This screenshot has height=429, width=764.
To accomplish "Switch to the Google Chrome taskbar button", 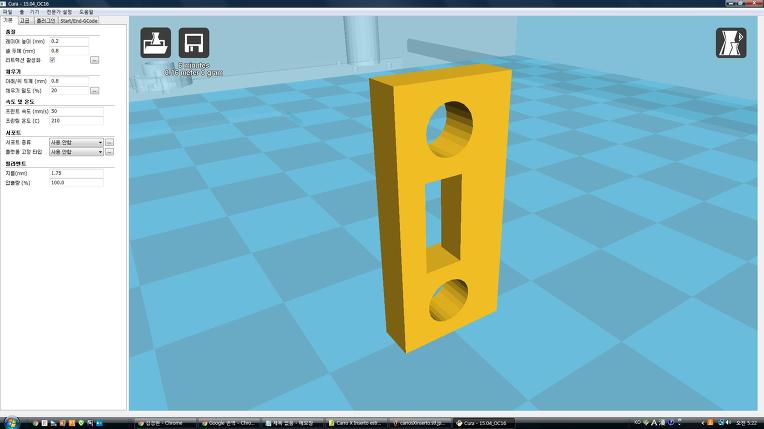I will [x=229, y=423].
